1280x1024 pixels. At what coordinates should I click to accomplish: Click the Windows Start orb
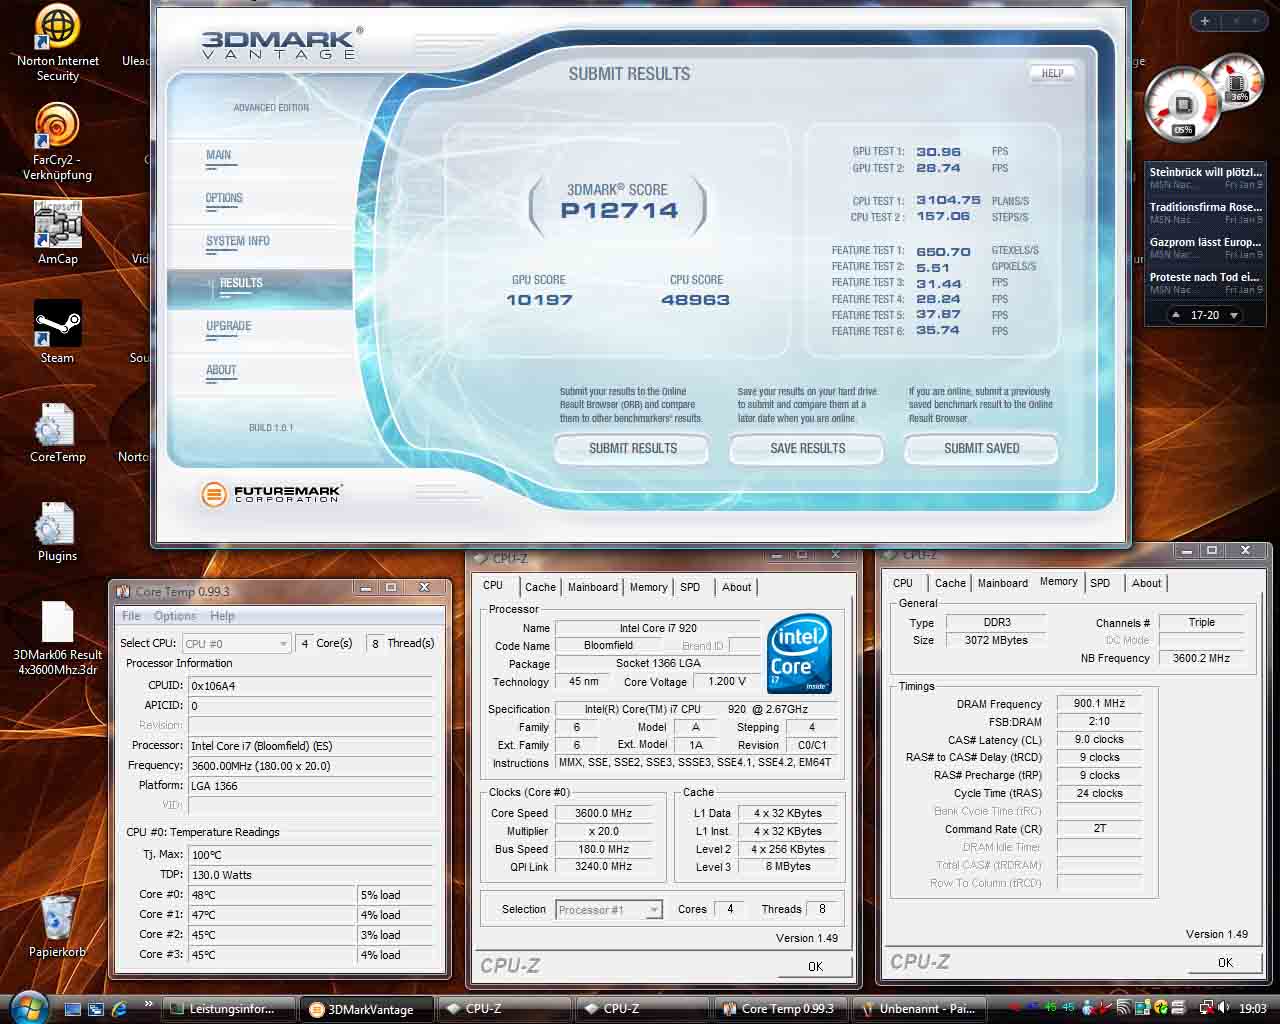click(x=27, y=1008)
